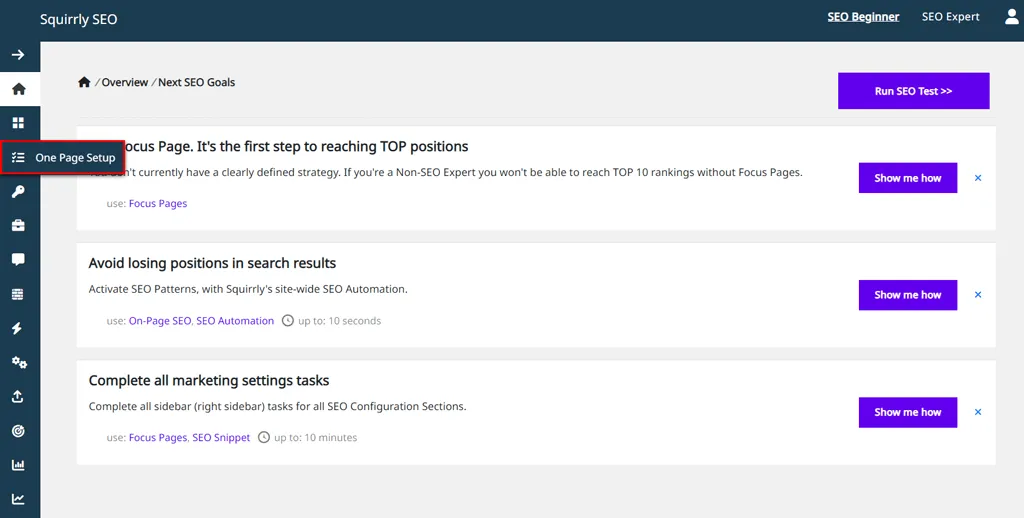Viewport: 1024px width, 518px height.
Task: Open the SEO Automation link
Action: (235, 321)
